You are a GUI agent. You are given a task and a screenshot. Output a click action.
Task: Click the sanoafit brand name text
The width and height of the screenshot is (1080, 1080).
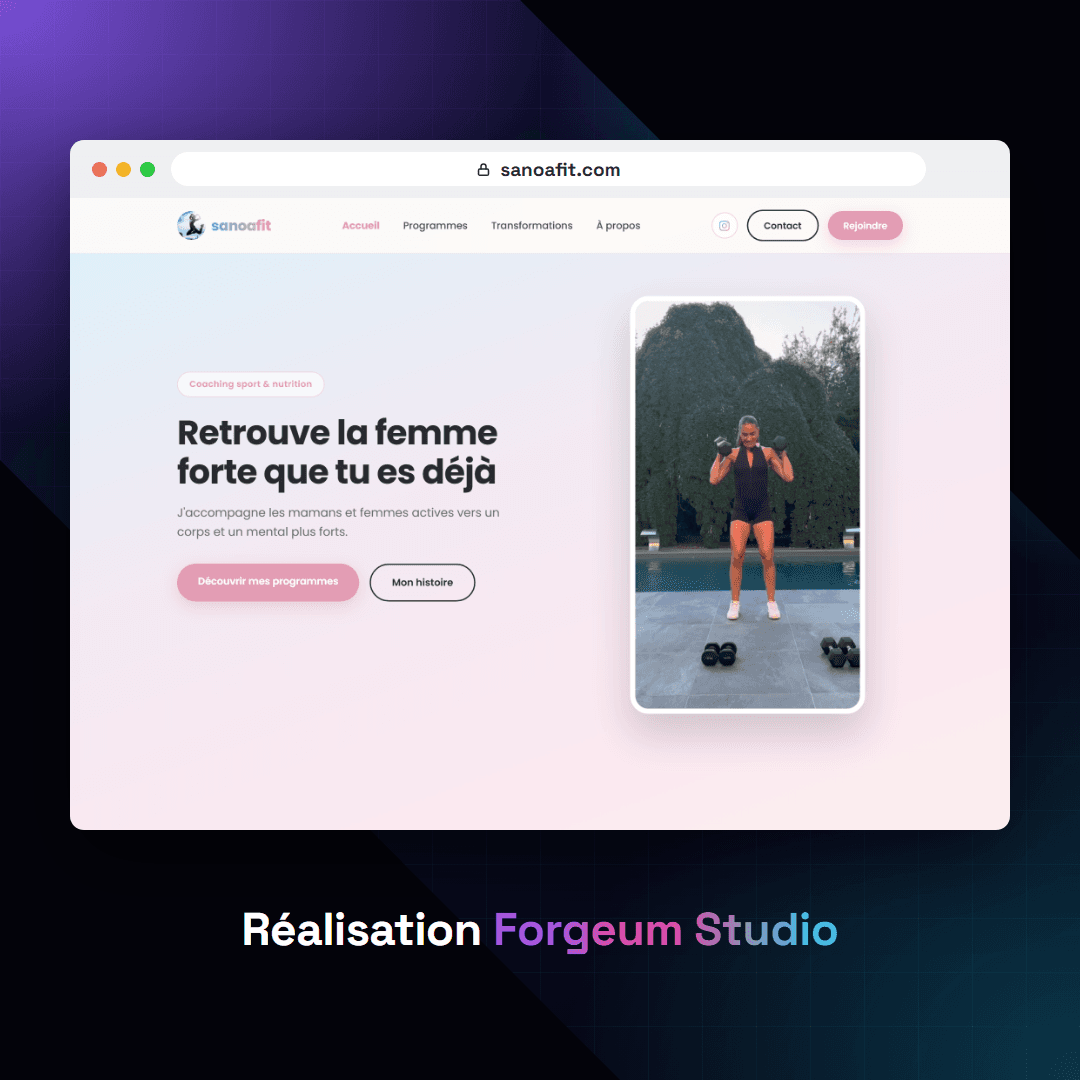tap(241, 225)
